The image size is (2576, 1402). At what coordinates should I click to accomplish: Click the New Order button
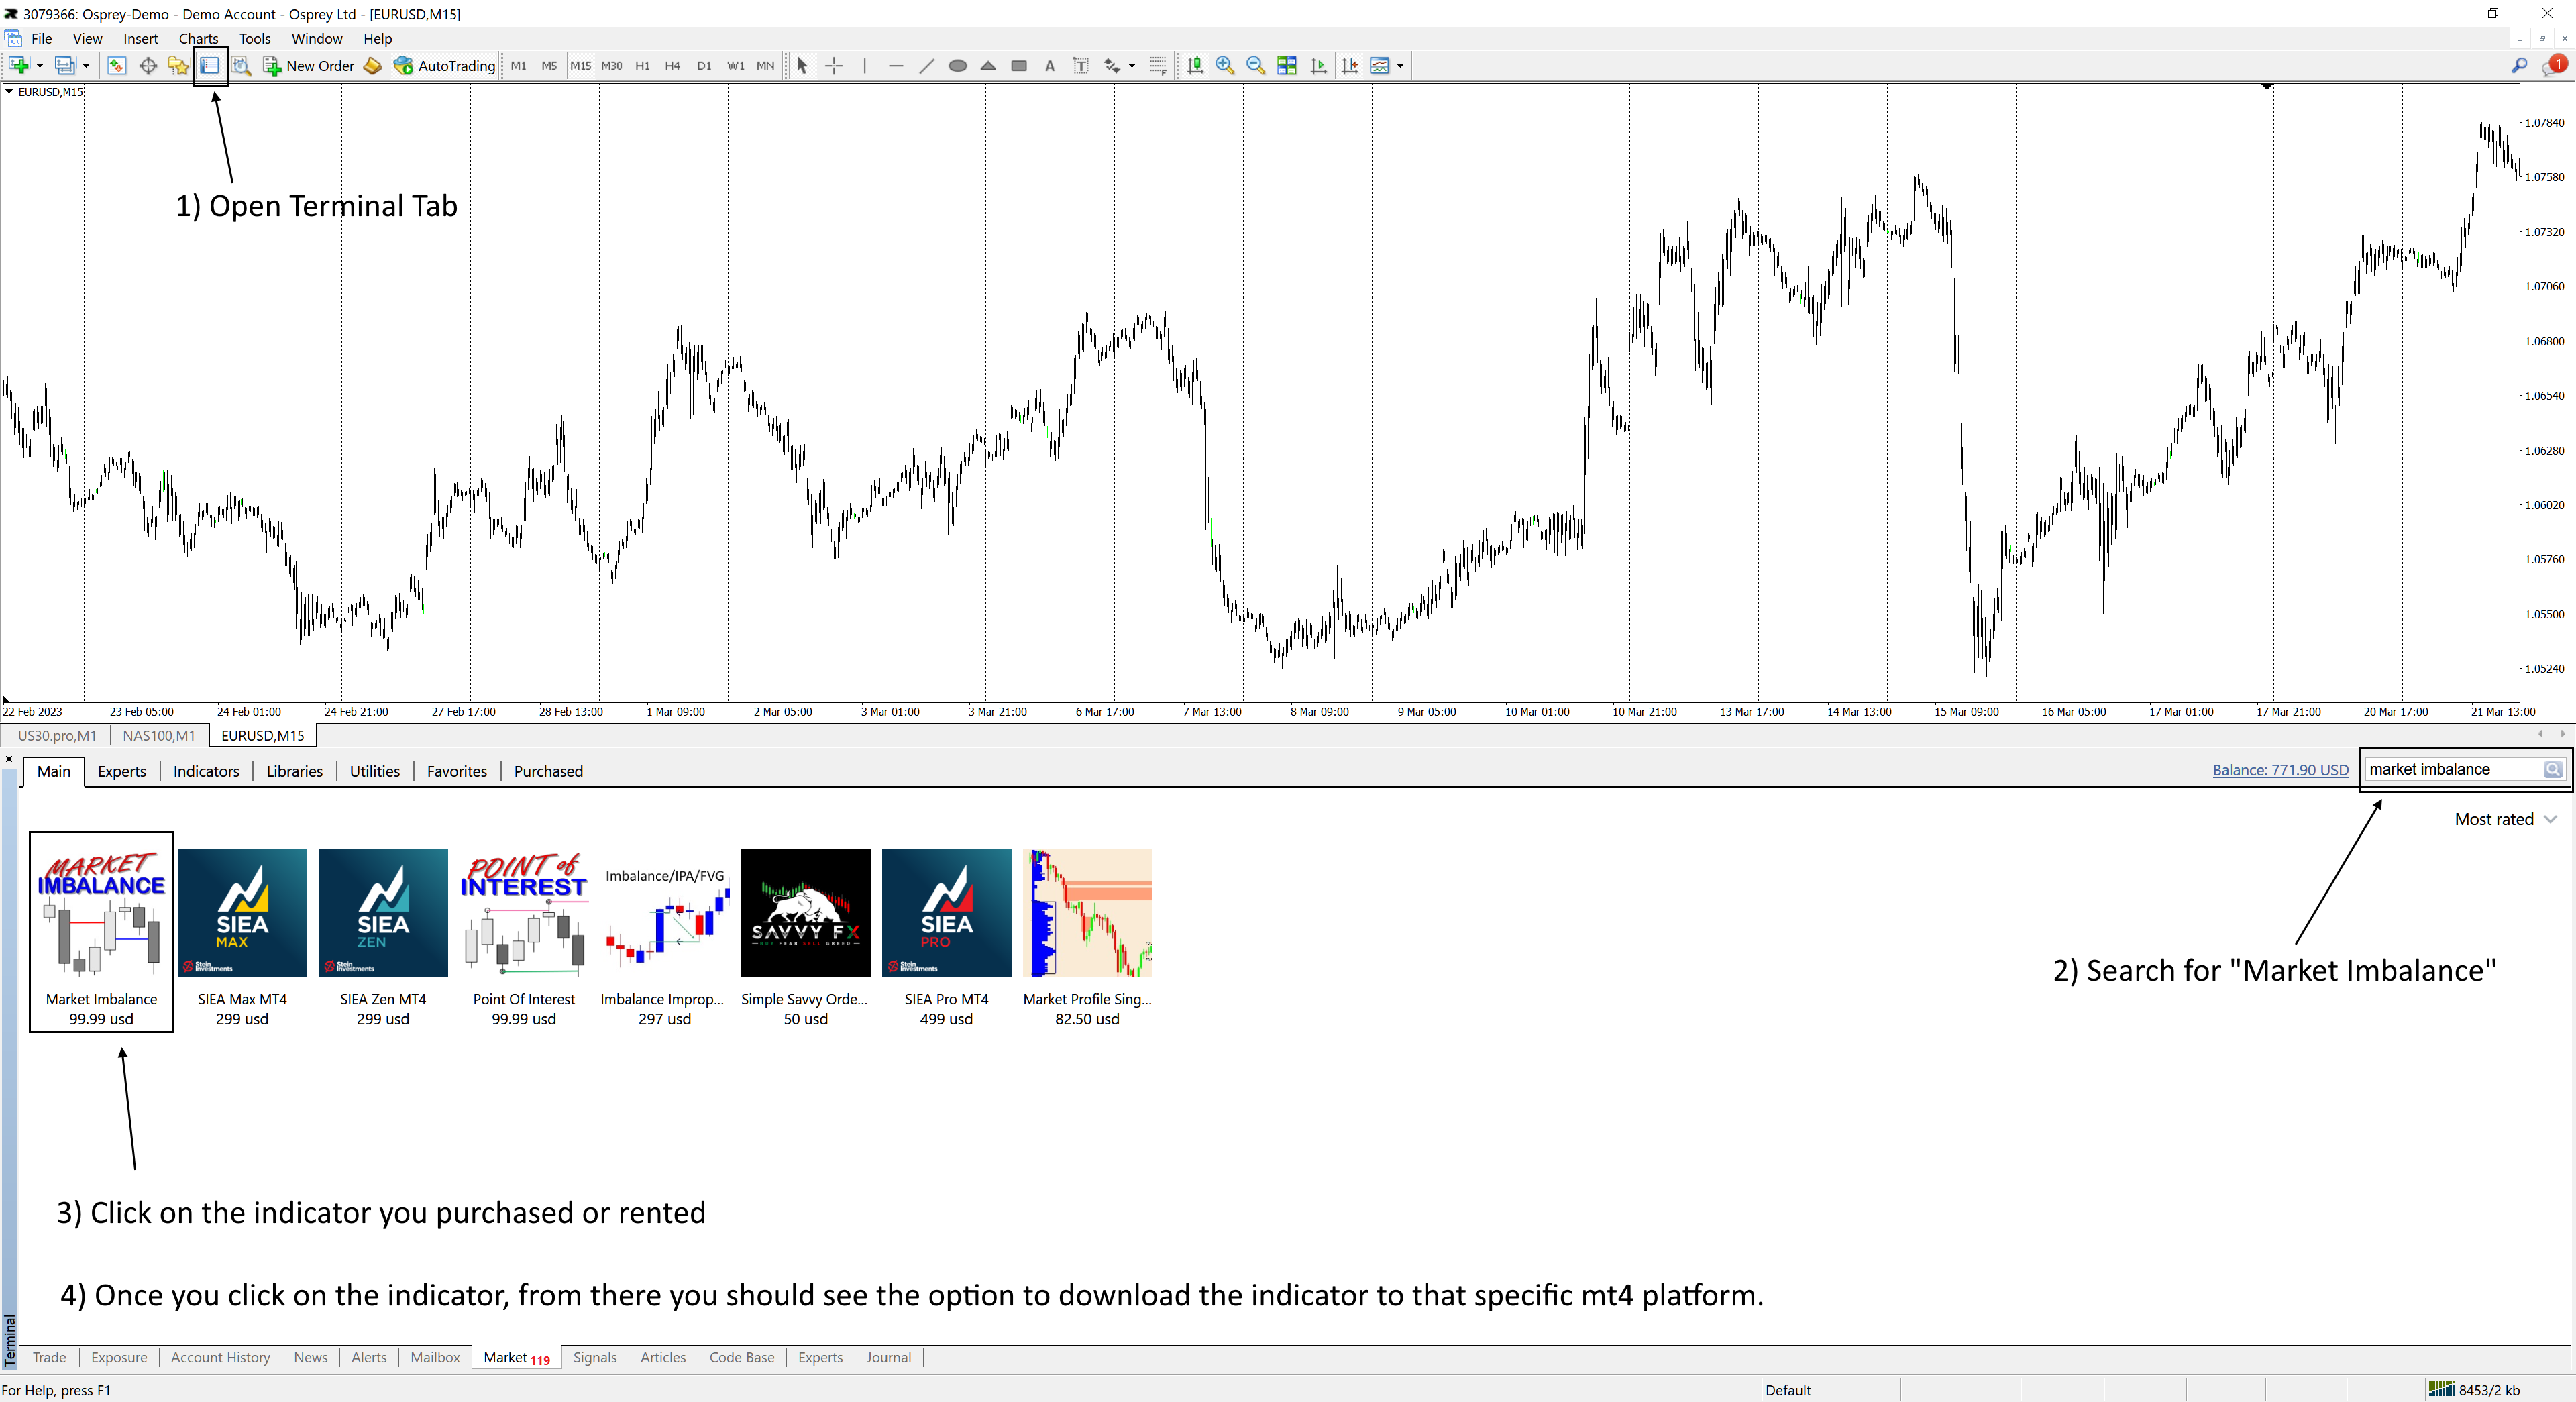click(x=308, y=66)
